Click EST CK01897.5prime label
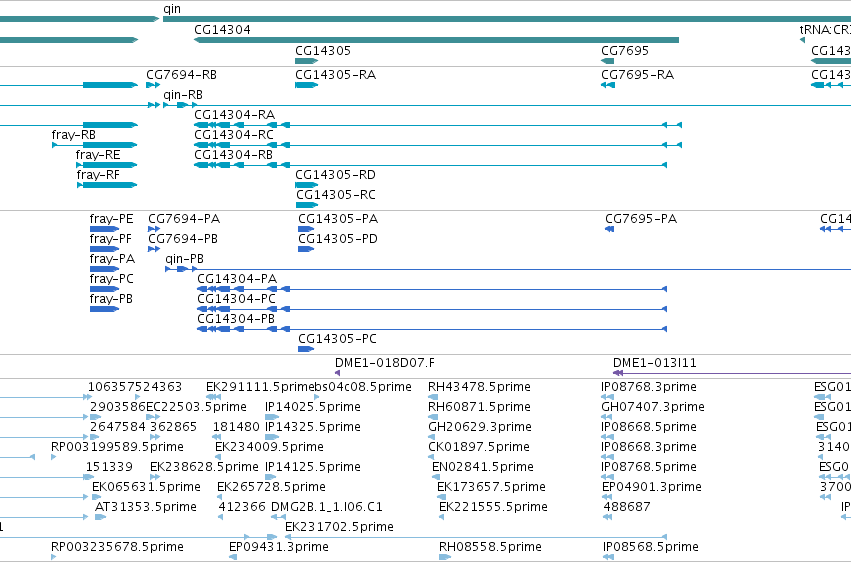Viewport: 851px width, 562px height. click(x=479, y=447)
